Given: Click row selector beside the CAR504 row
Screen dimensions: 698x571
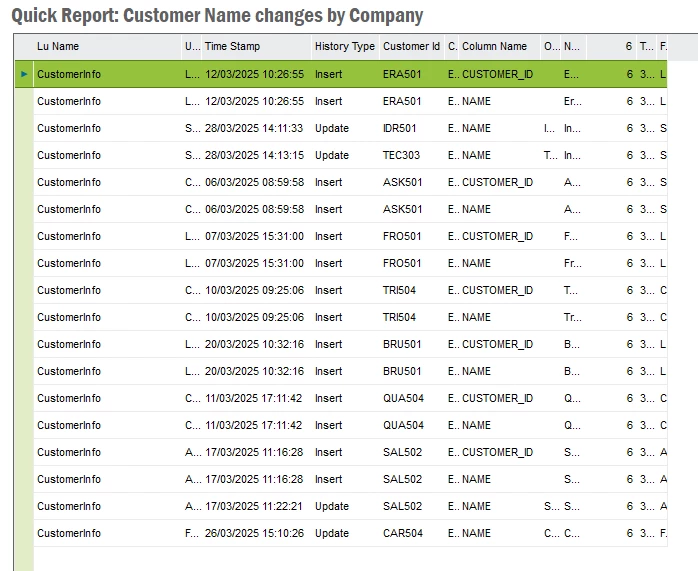Looking at the screenshot, I should pyautogui.click(x=24, y=533).
